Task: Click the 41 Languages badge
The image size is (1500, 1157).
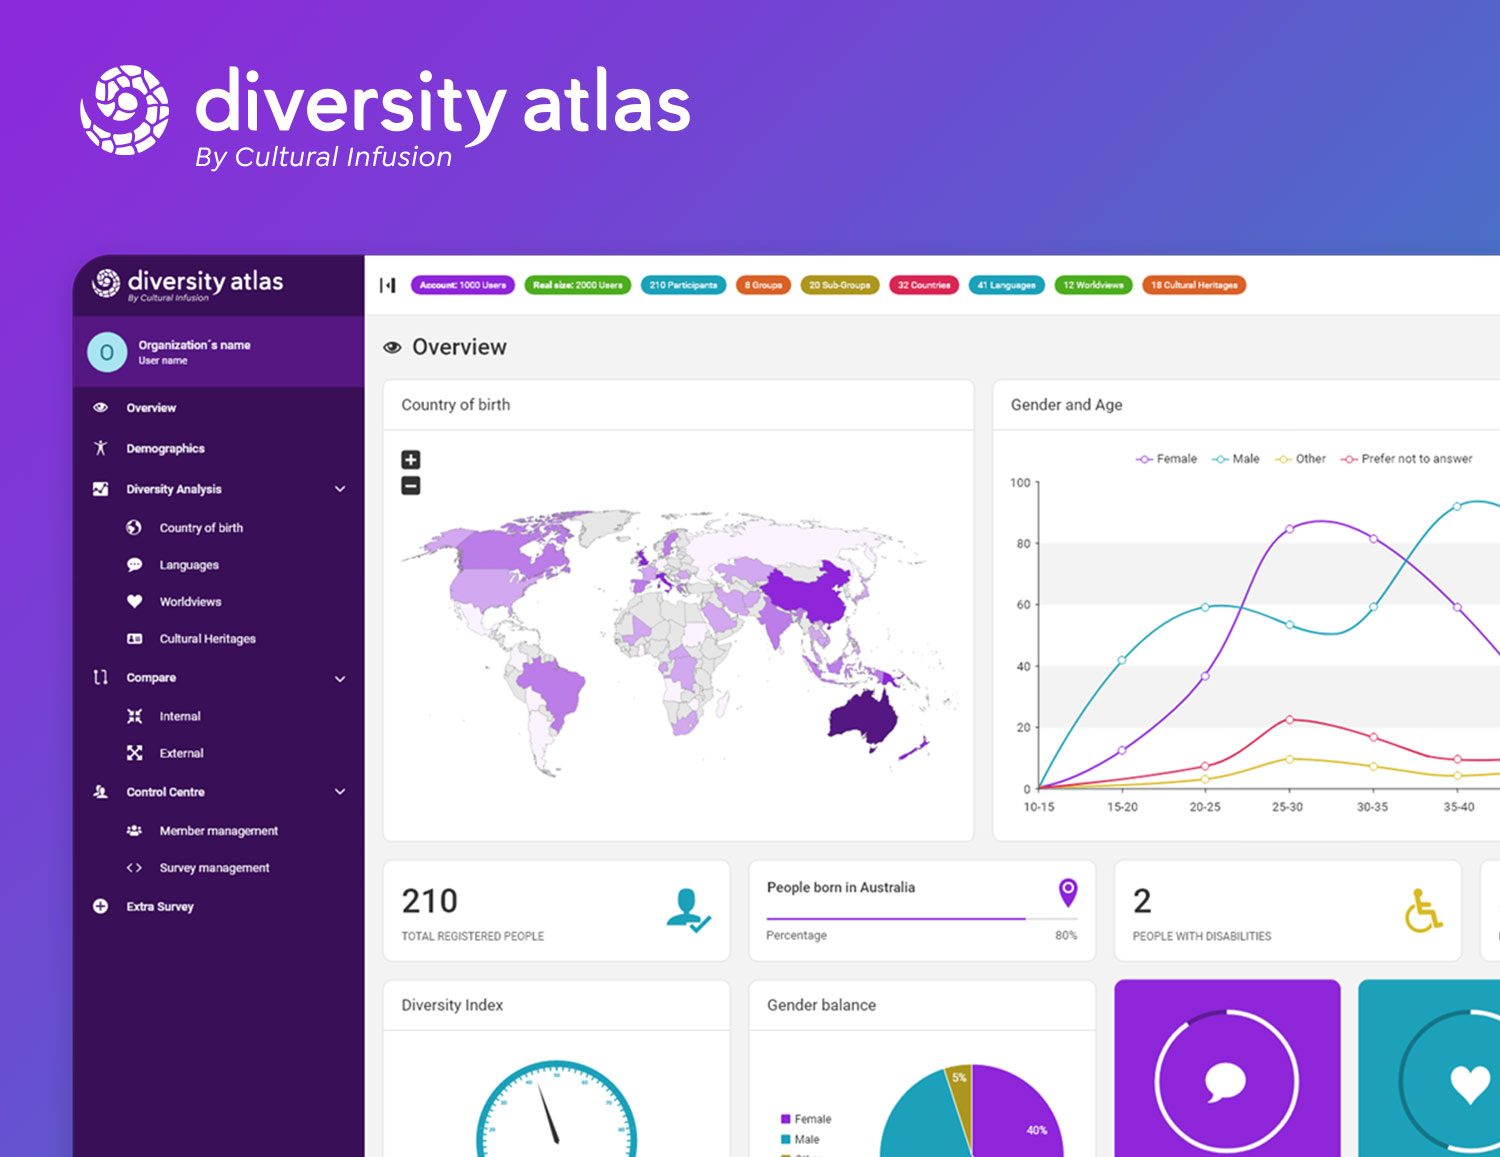Action: (x=1007, y=285)
